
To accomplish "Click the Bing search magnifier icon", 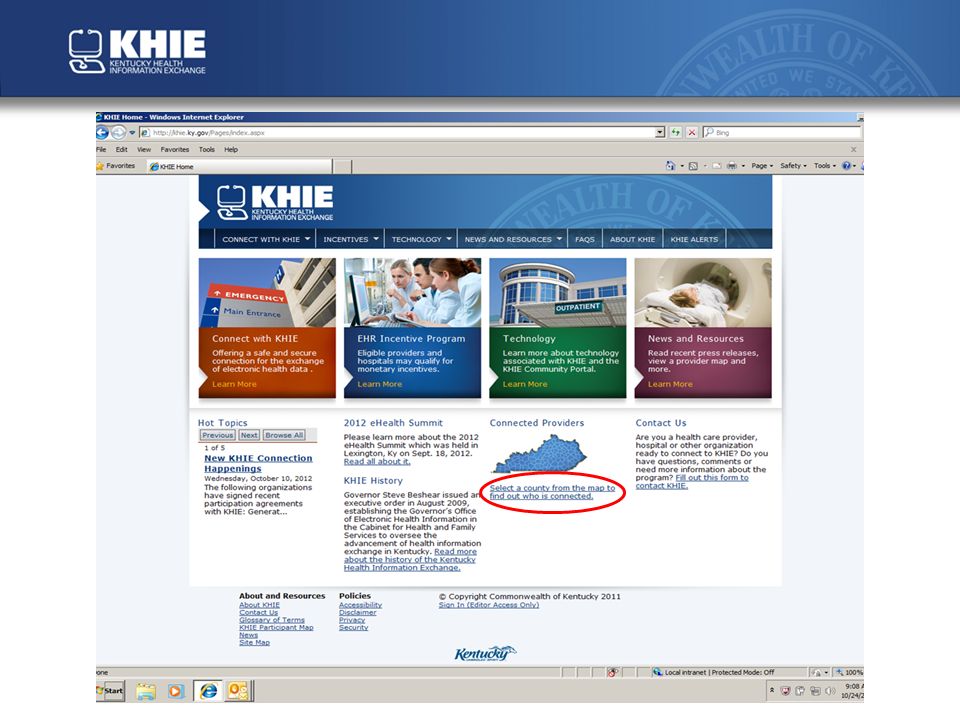I will [x=710, y=132].
